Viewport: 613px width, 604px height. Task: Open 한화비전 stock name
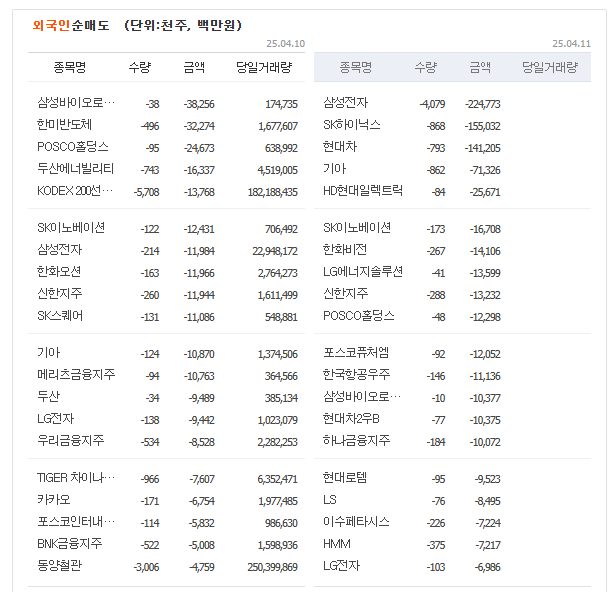pyautogui.click(x=345, y=249)
